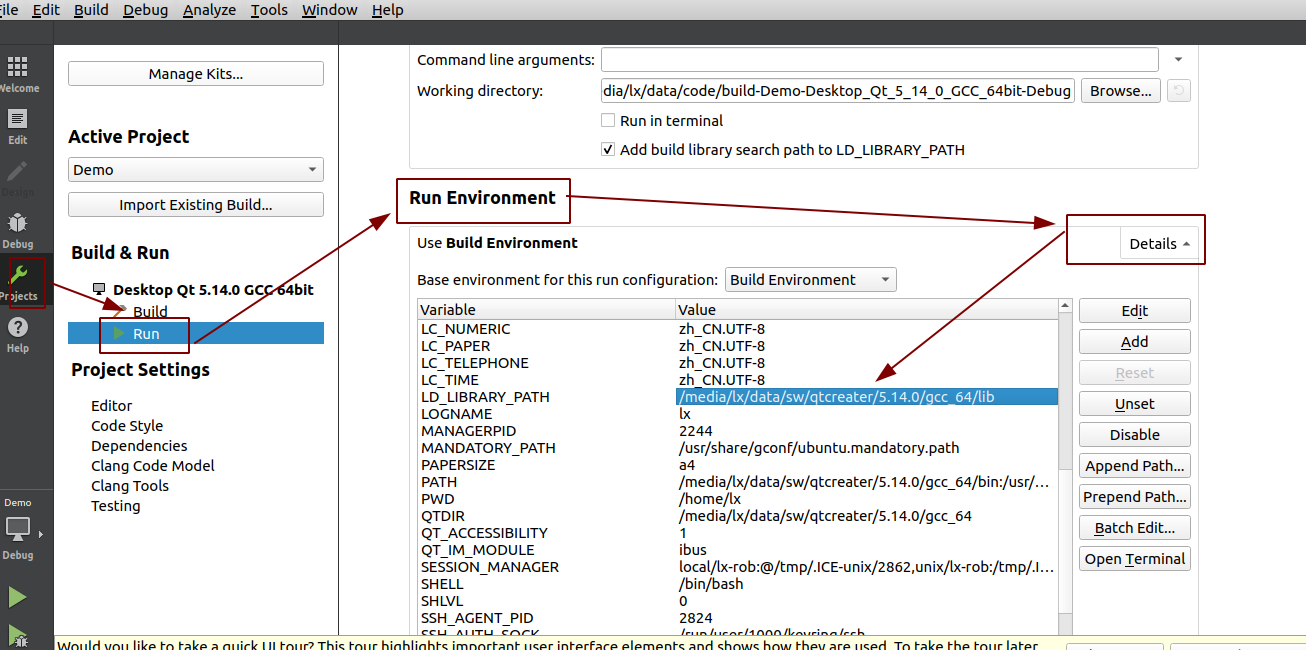Disable the selected environment variable
1306x650 pixels.
(1135, 435)
